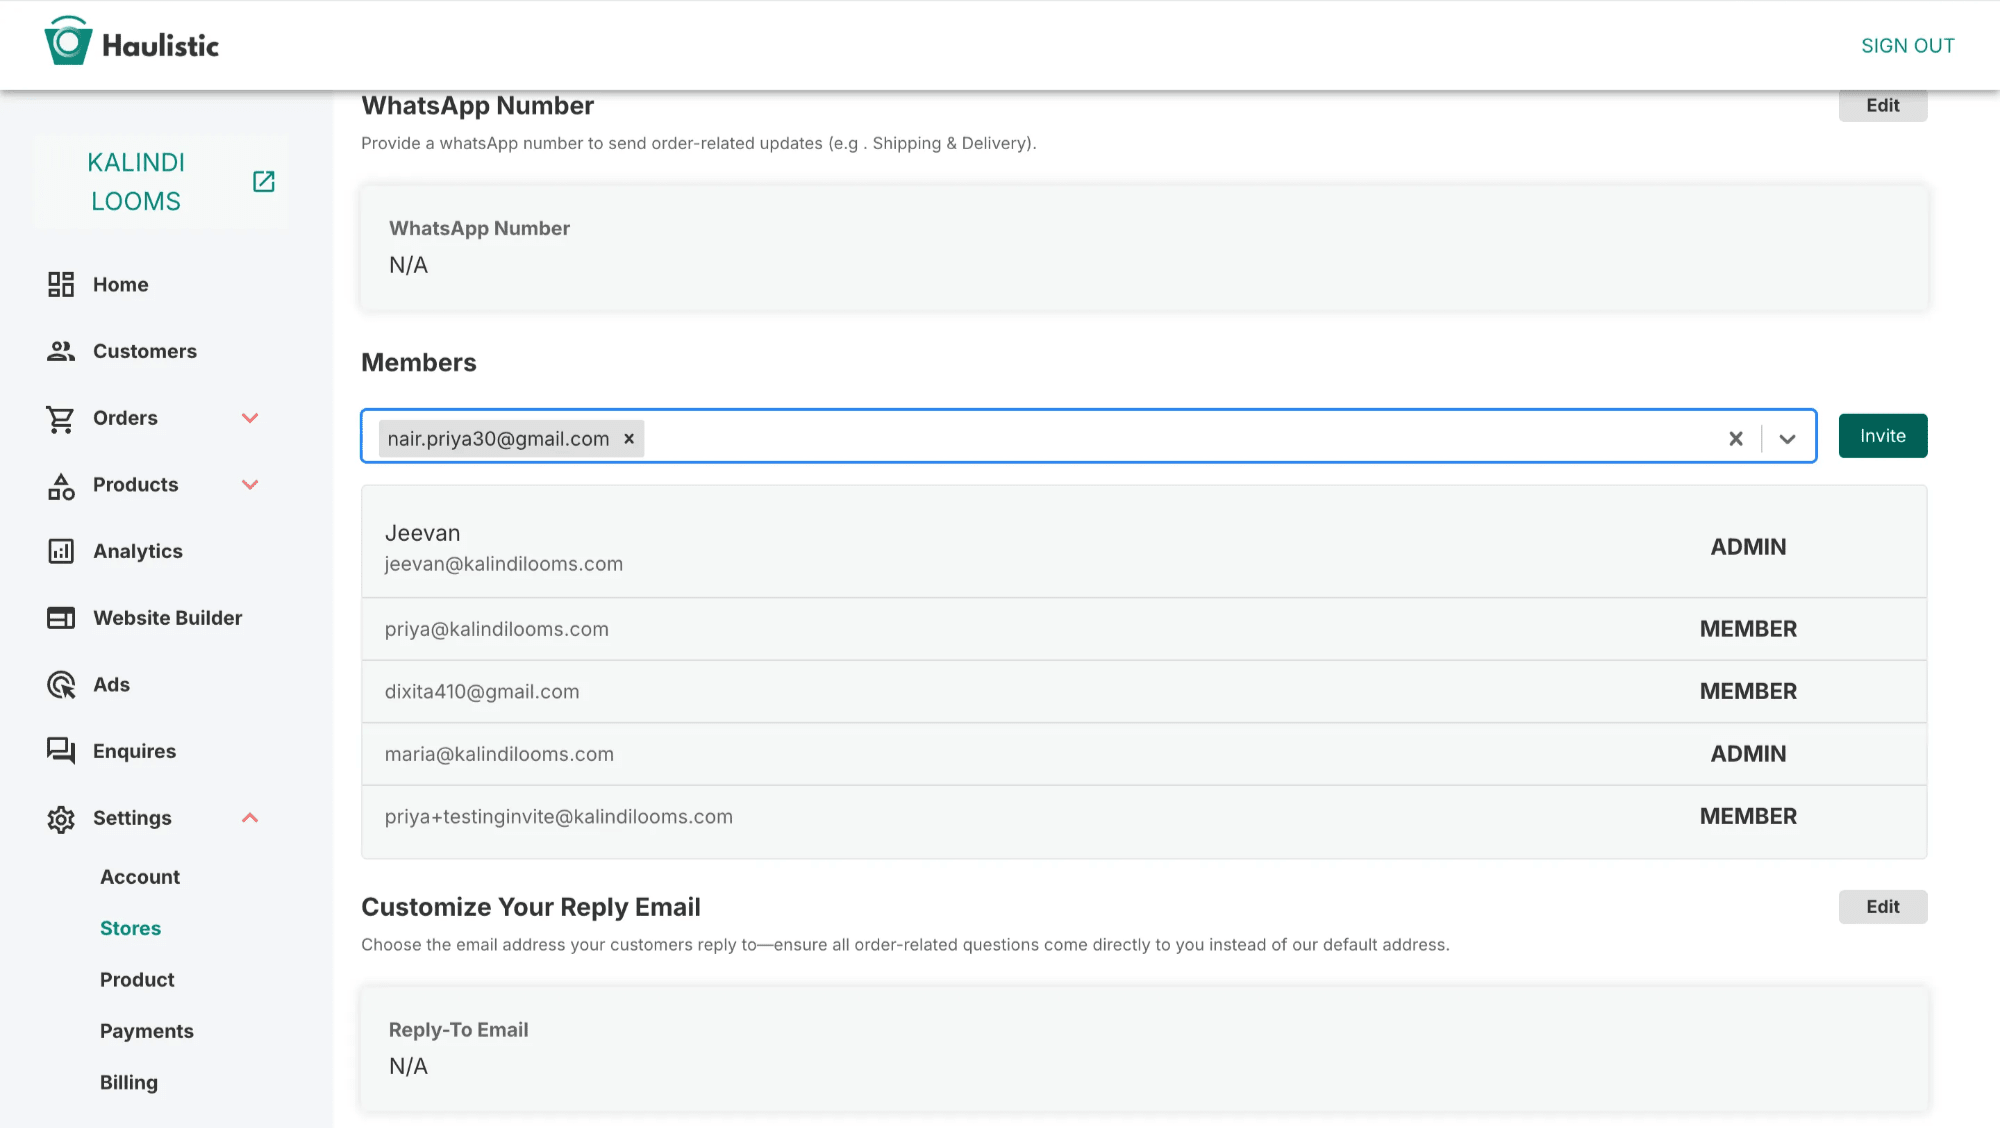The width and height of the screenshot is (2000, 1128).
Task: Click the Enquires chat icon
Action: coord(61,751)
